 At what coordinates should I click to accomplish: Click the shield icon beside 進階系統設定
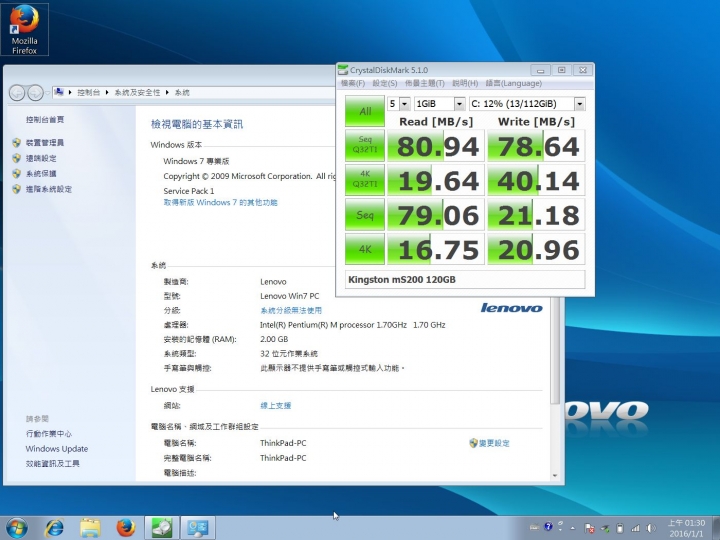point(17,189)
